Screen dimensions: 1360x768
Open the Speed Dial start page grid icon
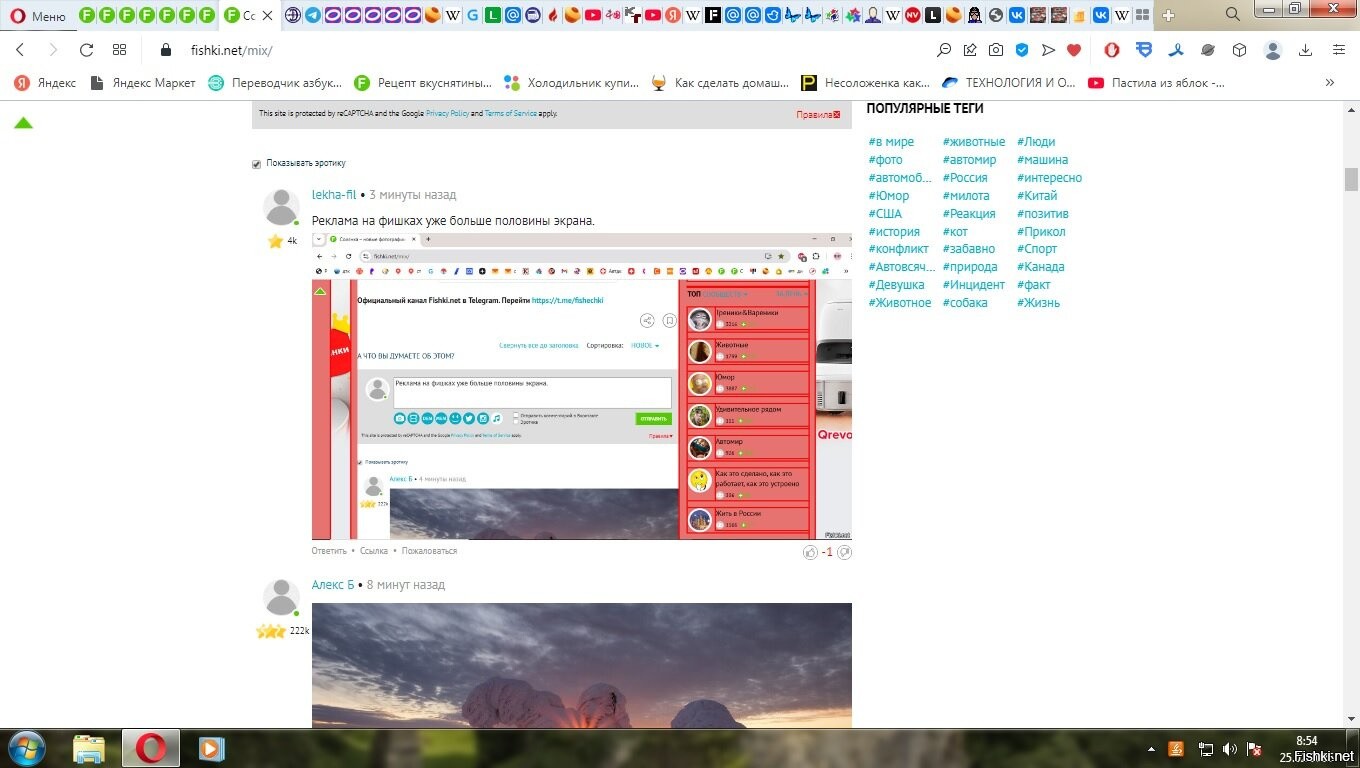point(120,50)
